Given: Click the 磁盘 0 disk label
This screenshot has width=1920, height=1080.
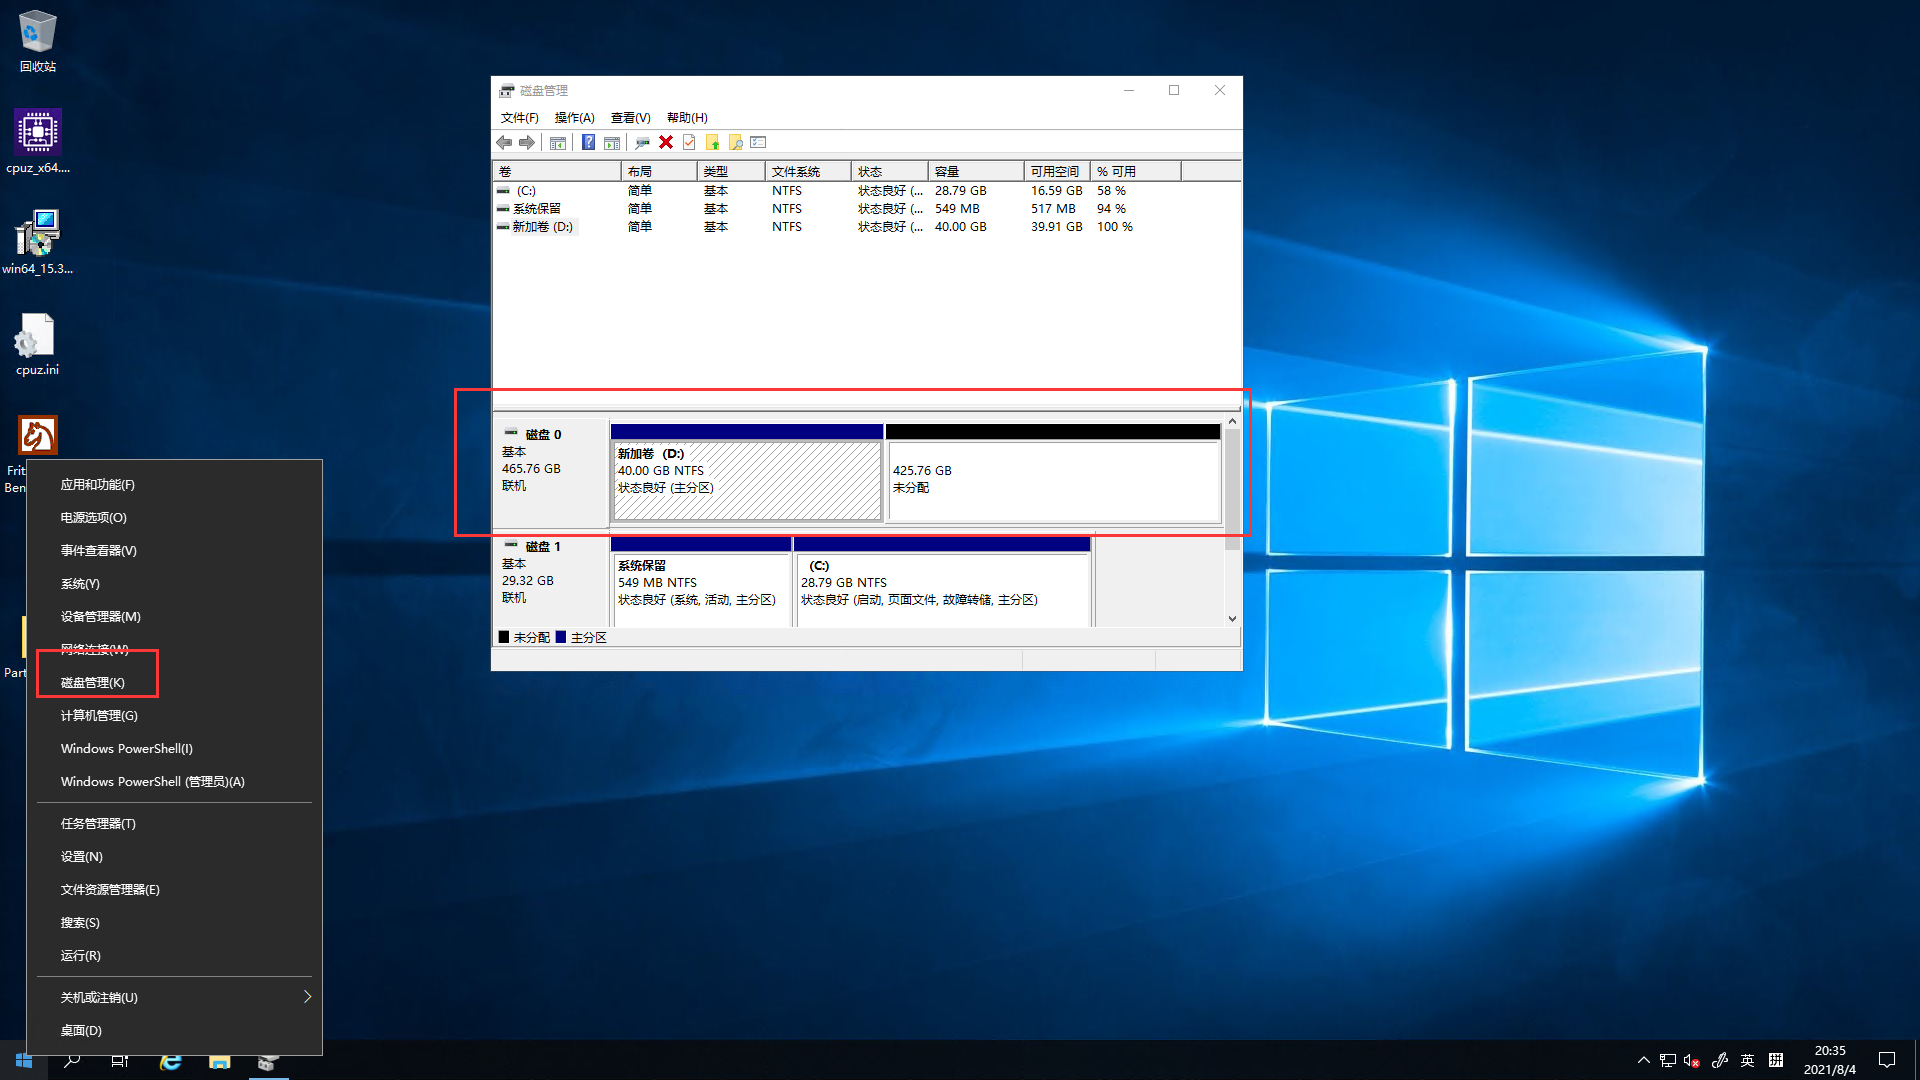Looking at the screenshot, I should coord(551,472).
